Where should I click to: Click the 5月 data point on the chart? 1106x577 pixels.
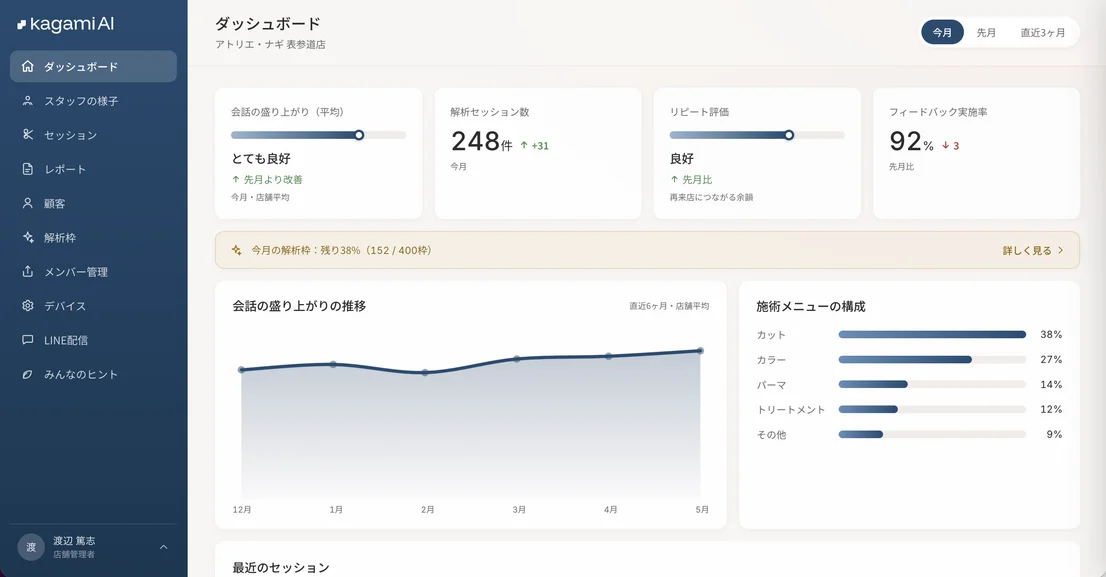pyautogui.click(x=700, y=351)
